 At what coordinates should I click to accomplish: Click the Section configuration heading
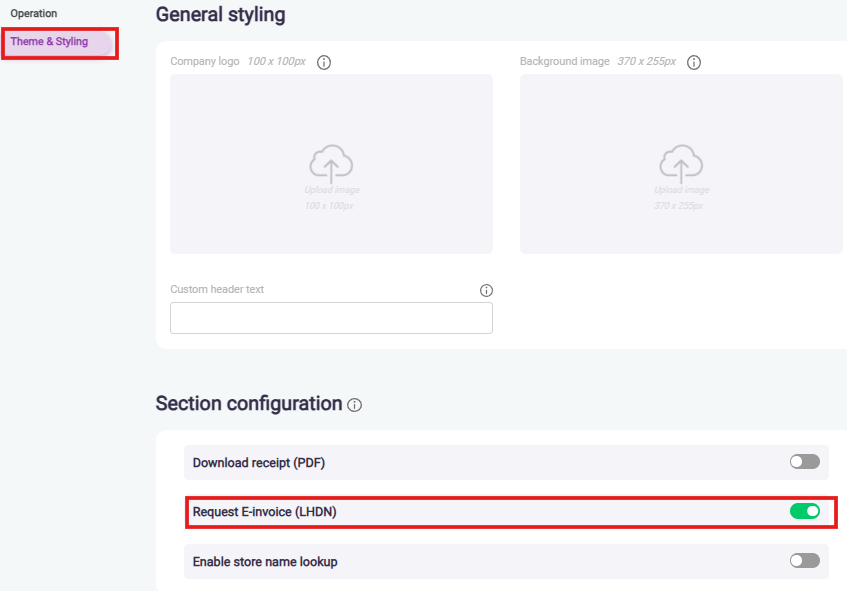point(249,404)
